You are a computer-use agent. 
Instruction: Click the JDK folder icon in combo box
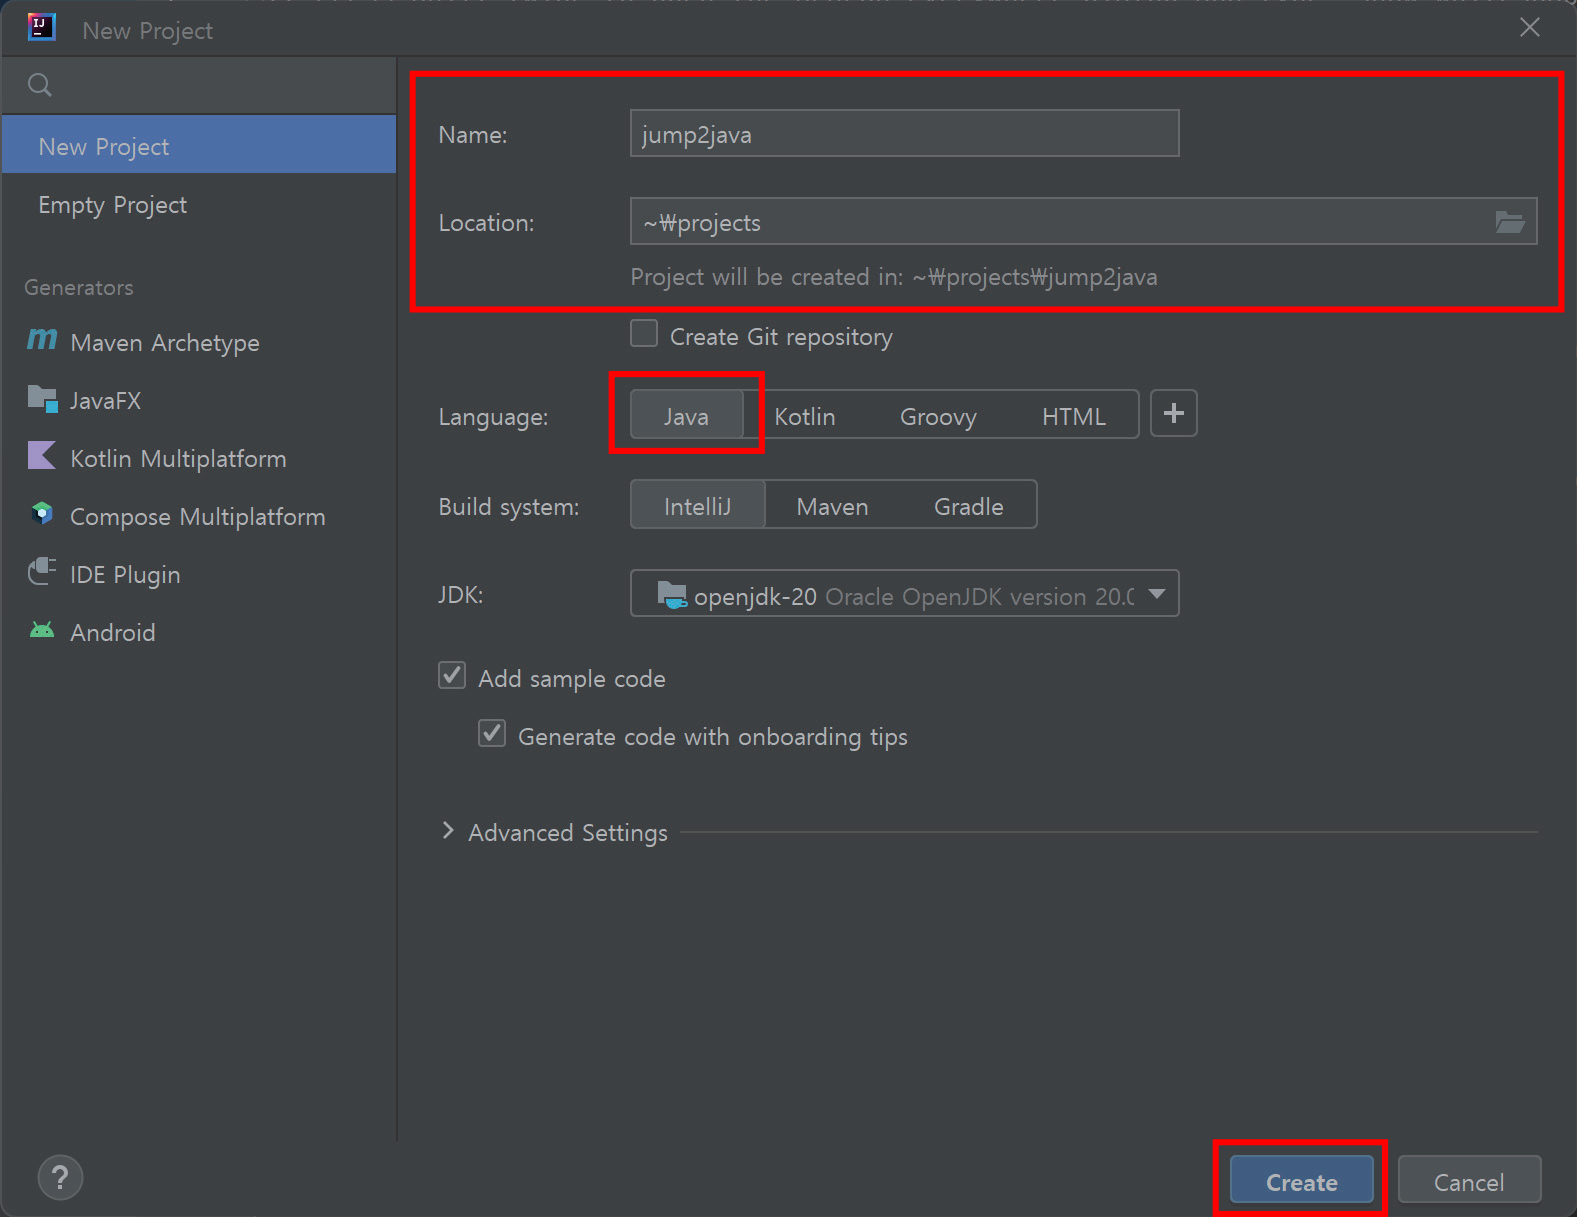(x=672, y=594)
